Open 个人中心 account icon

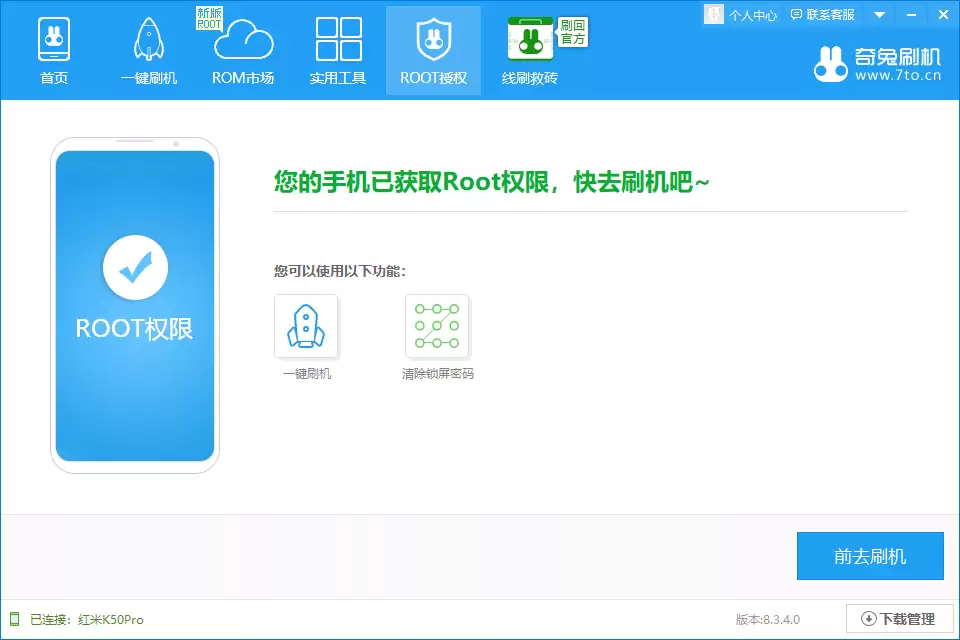pos(713,14)
